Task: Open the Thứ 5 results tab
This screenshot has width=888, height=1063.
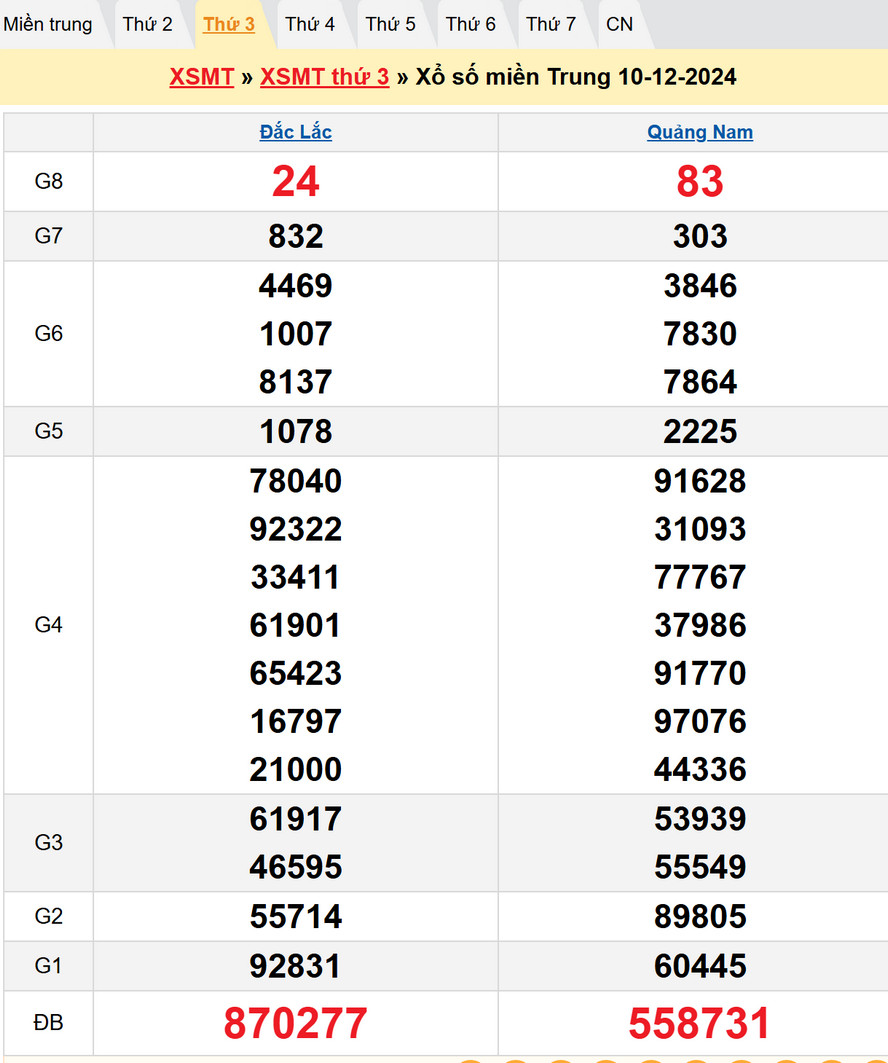Action: click(x=390, y=24)
